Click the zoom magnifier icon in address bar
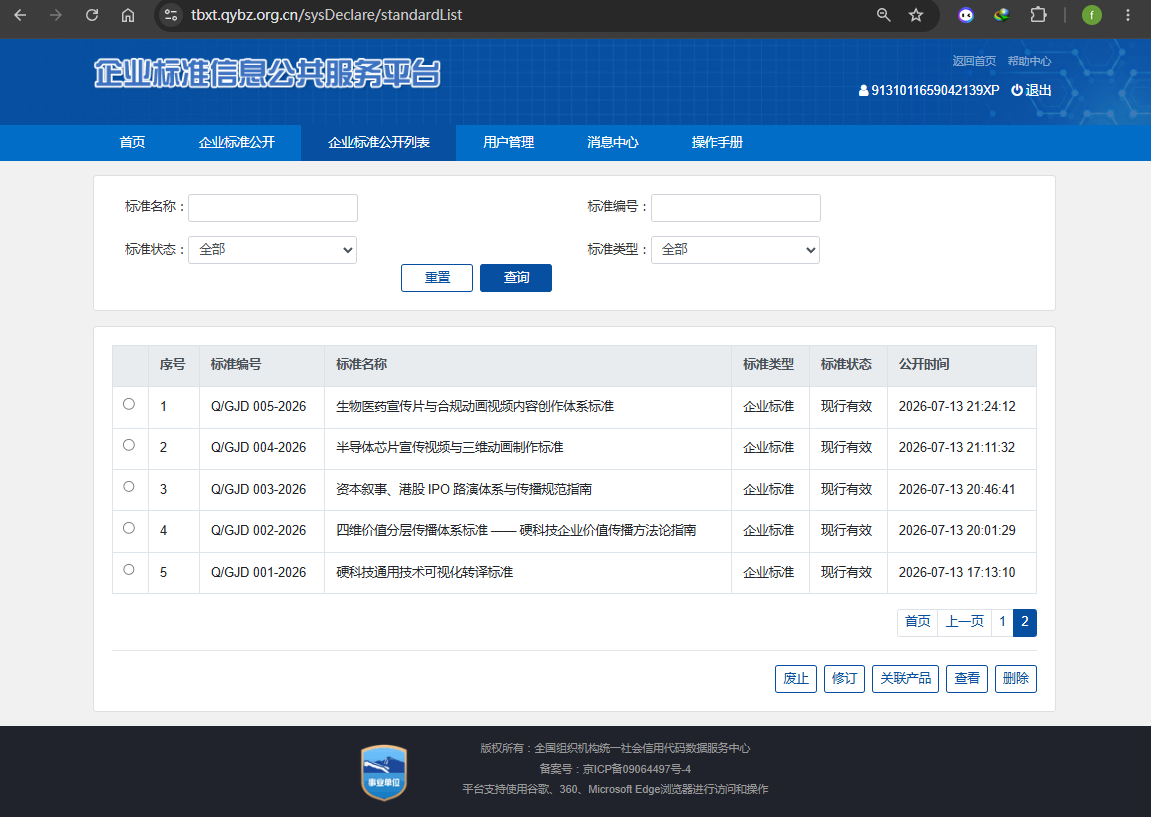1151x817 pixels. click(884, 15)
